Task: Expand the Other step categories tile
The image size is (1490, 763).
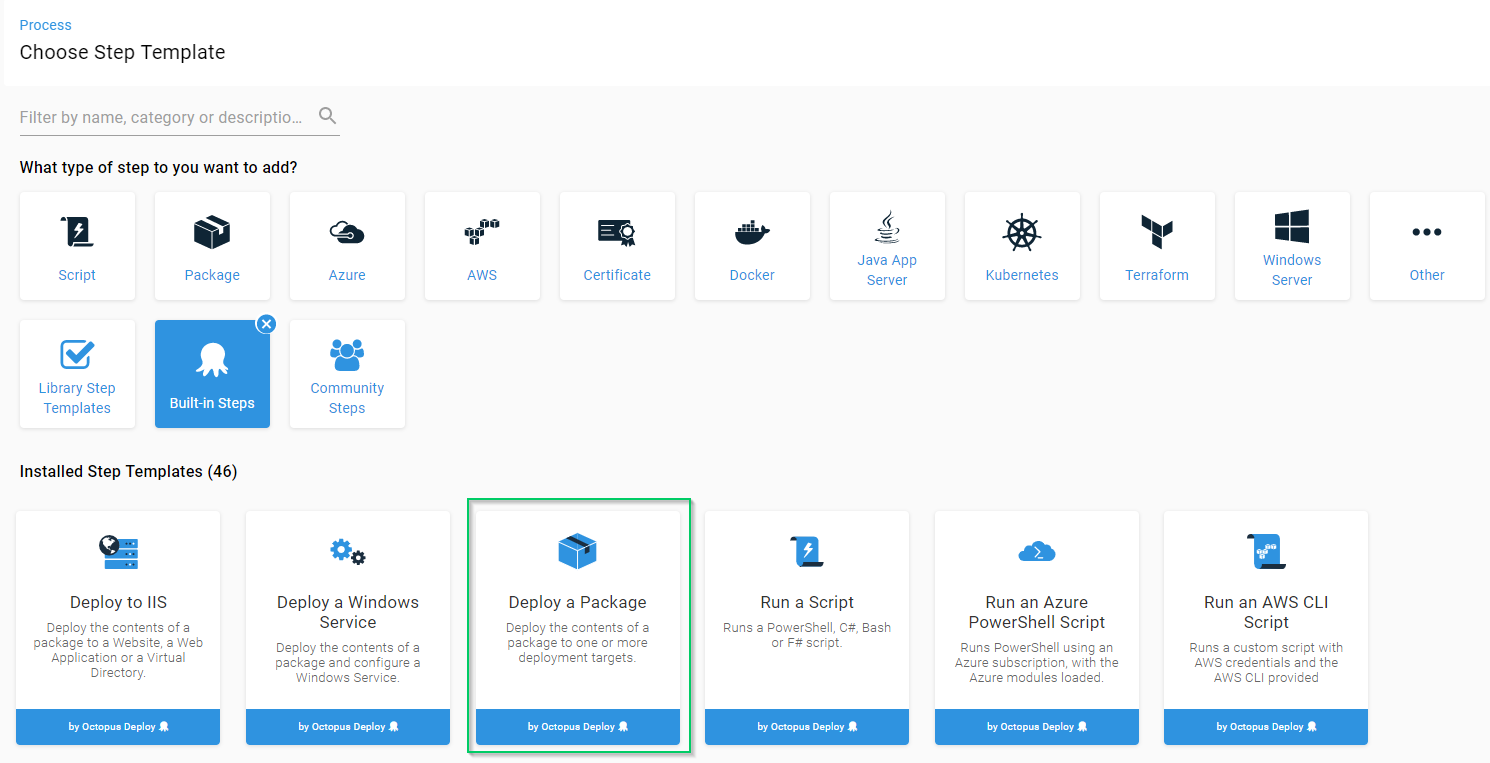Action: tap(1427, 246)
